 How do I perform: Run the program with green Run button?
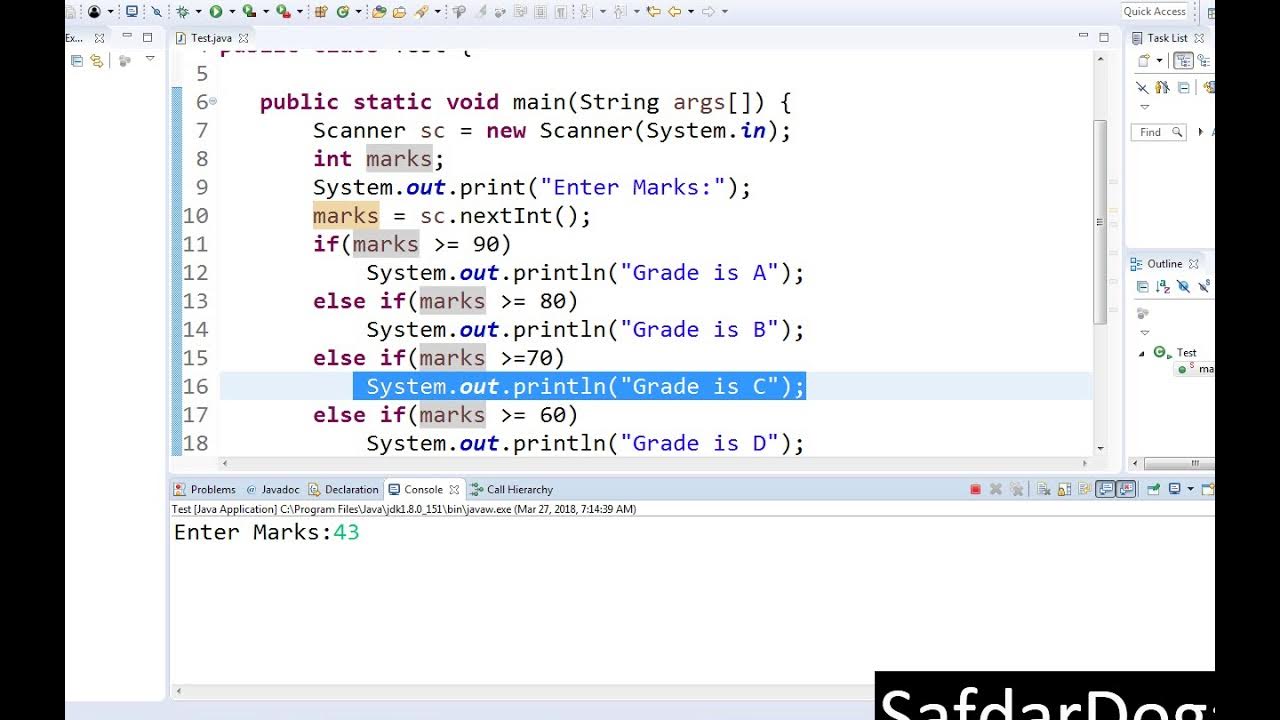(216, 12)
